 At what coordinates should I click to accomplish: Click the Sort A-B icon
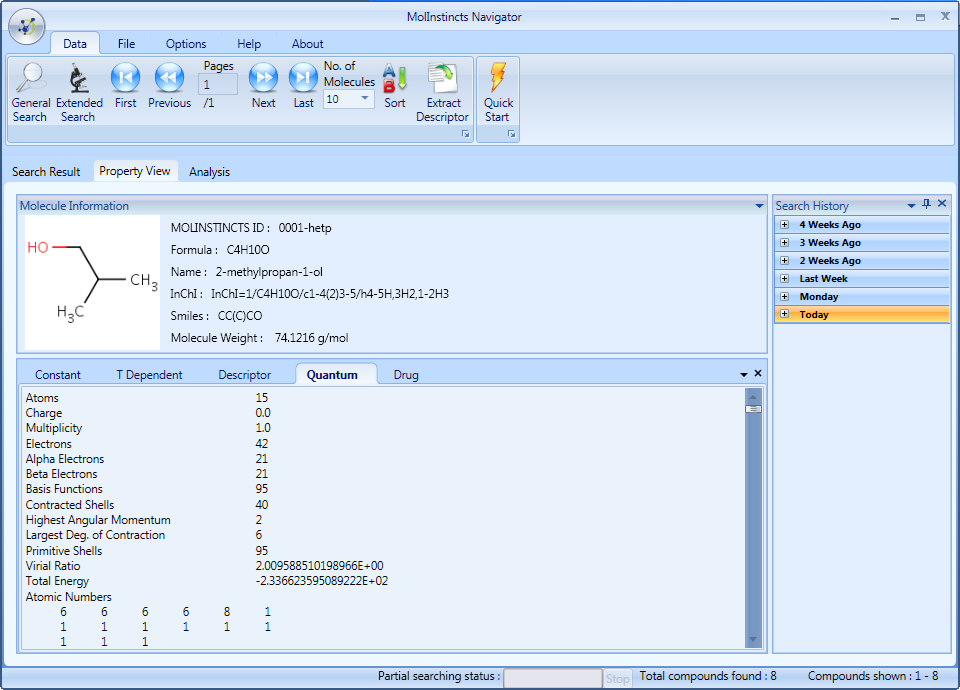(395, 86)
